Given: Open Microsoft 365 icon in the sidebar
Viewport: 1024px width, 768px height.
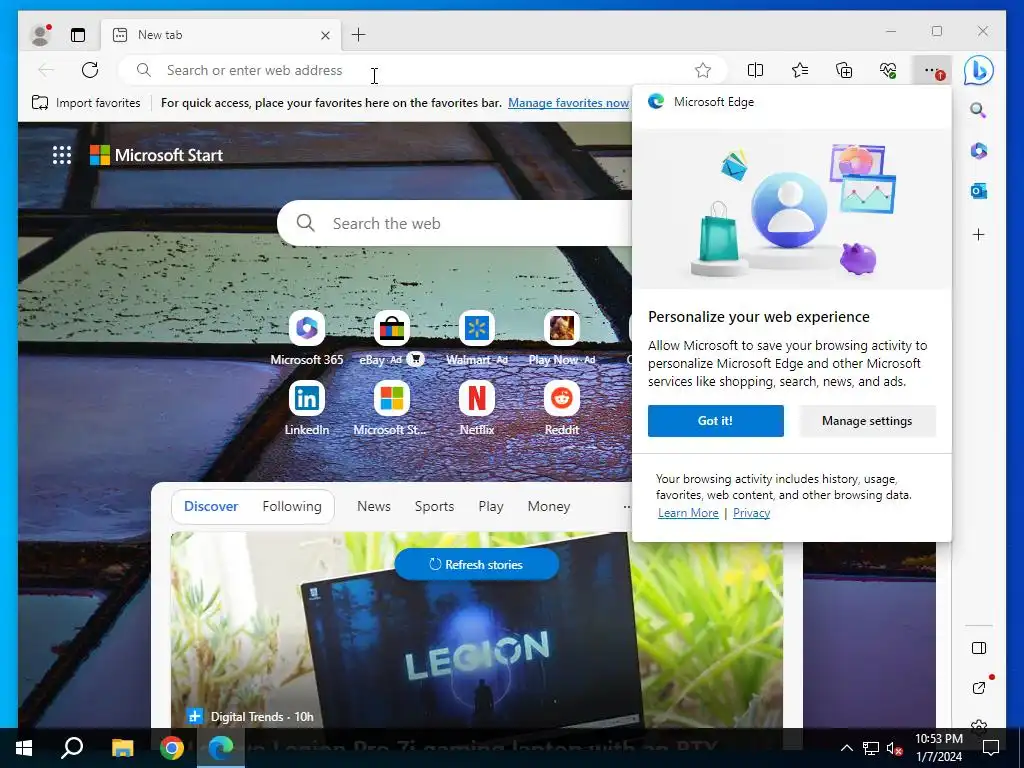Looking at the screenshot, I should pyautogui.click(x=978, y=151).
